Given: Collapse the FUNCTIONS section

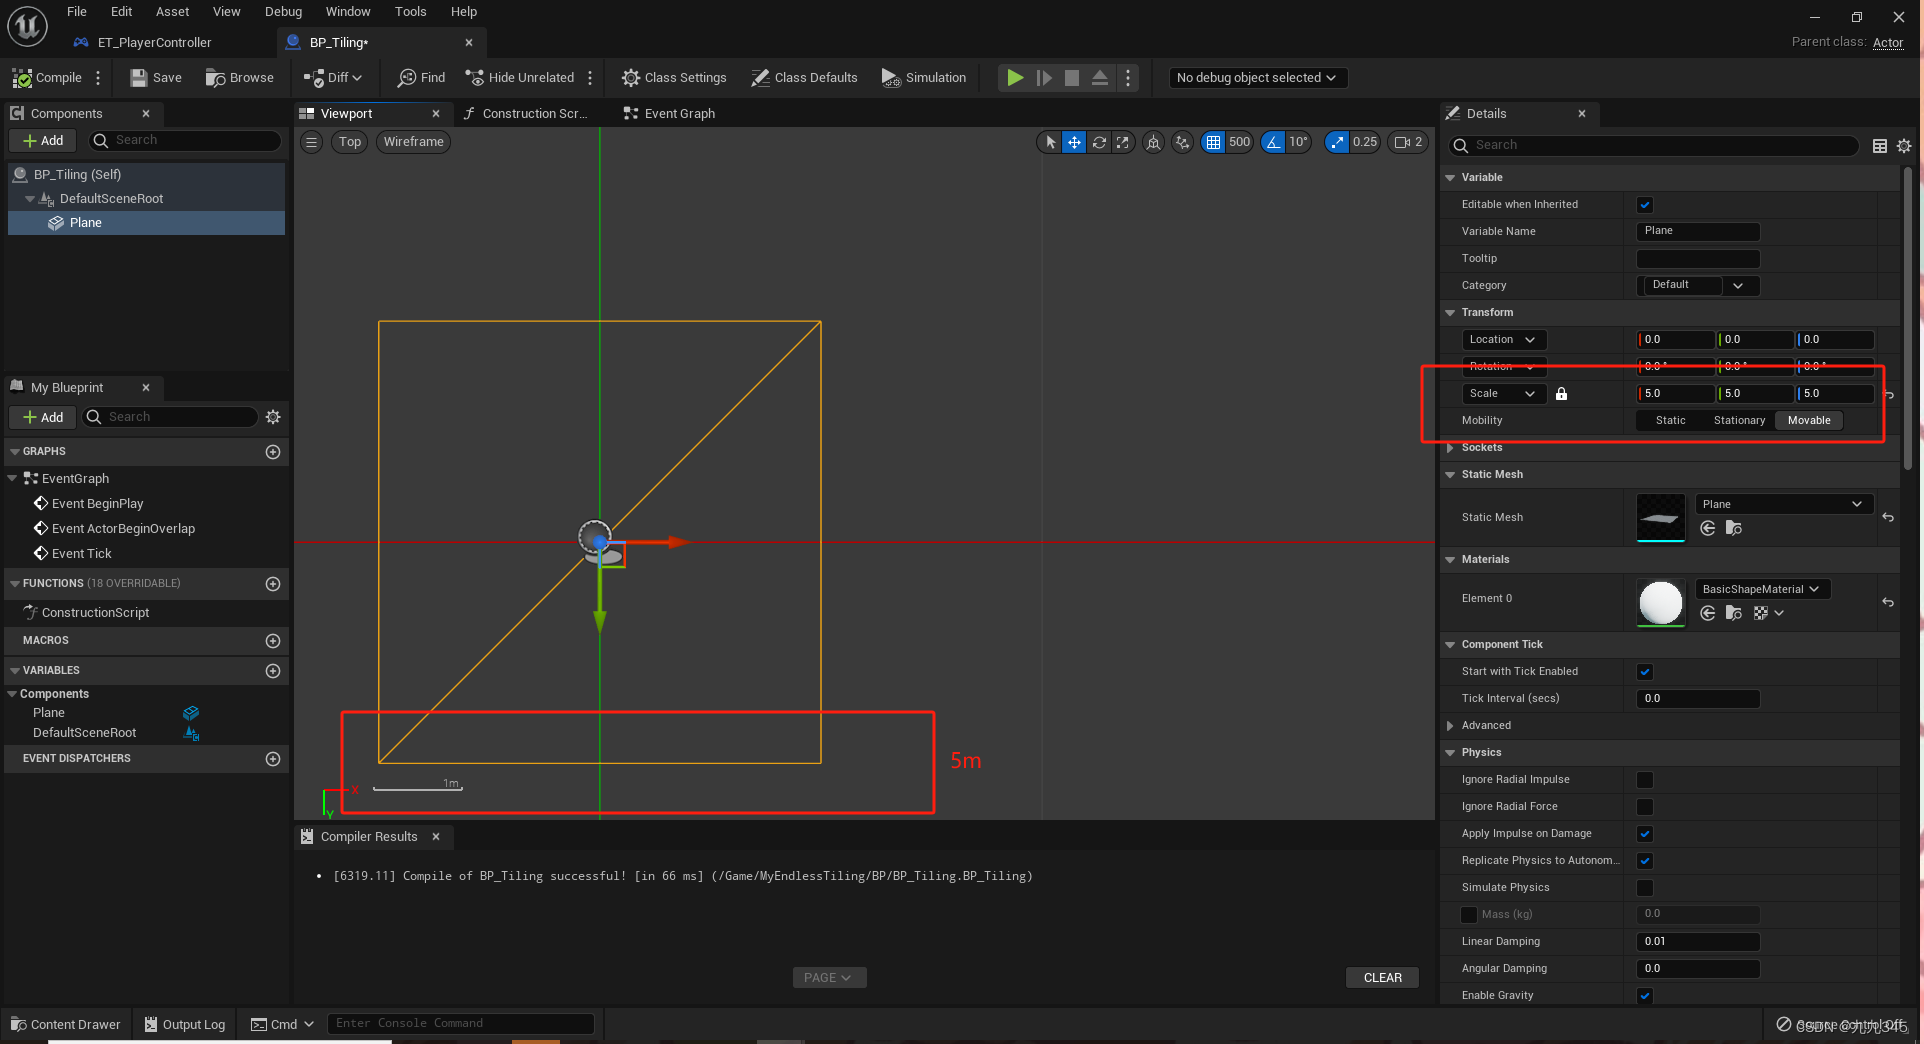Looking at the screenshot, I should click(15, 584).
